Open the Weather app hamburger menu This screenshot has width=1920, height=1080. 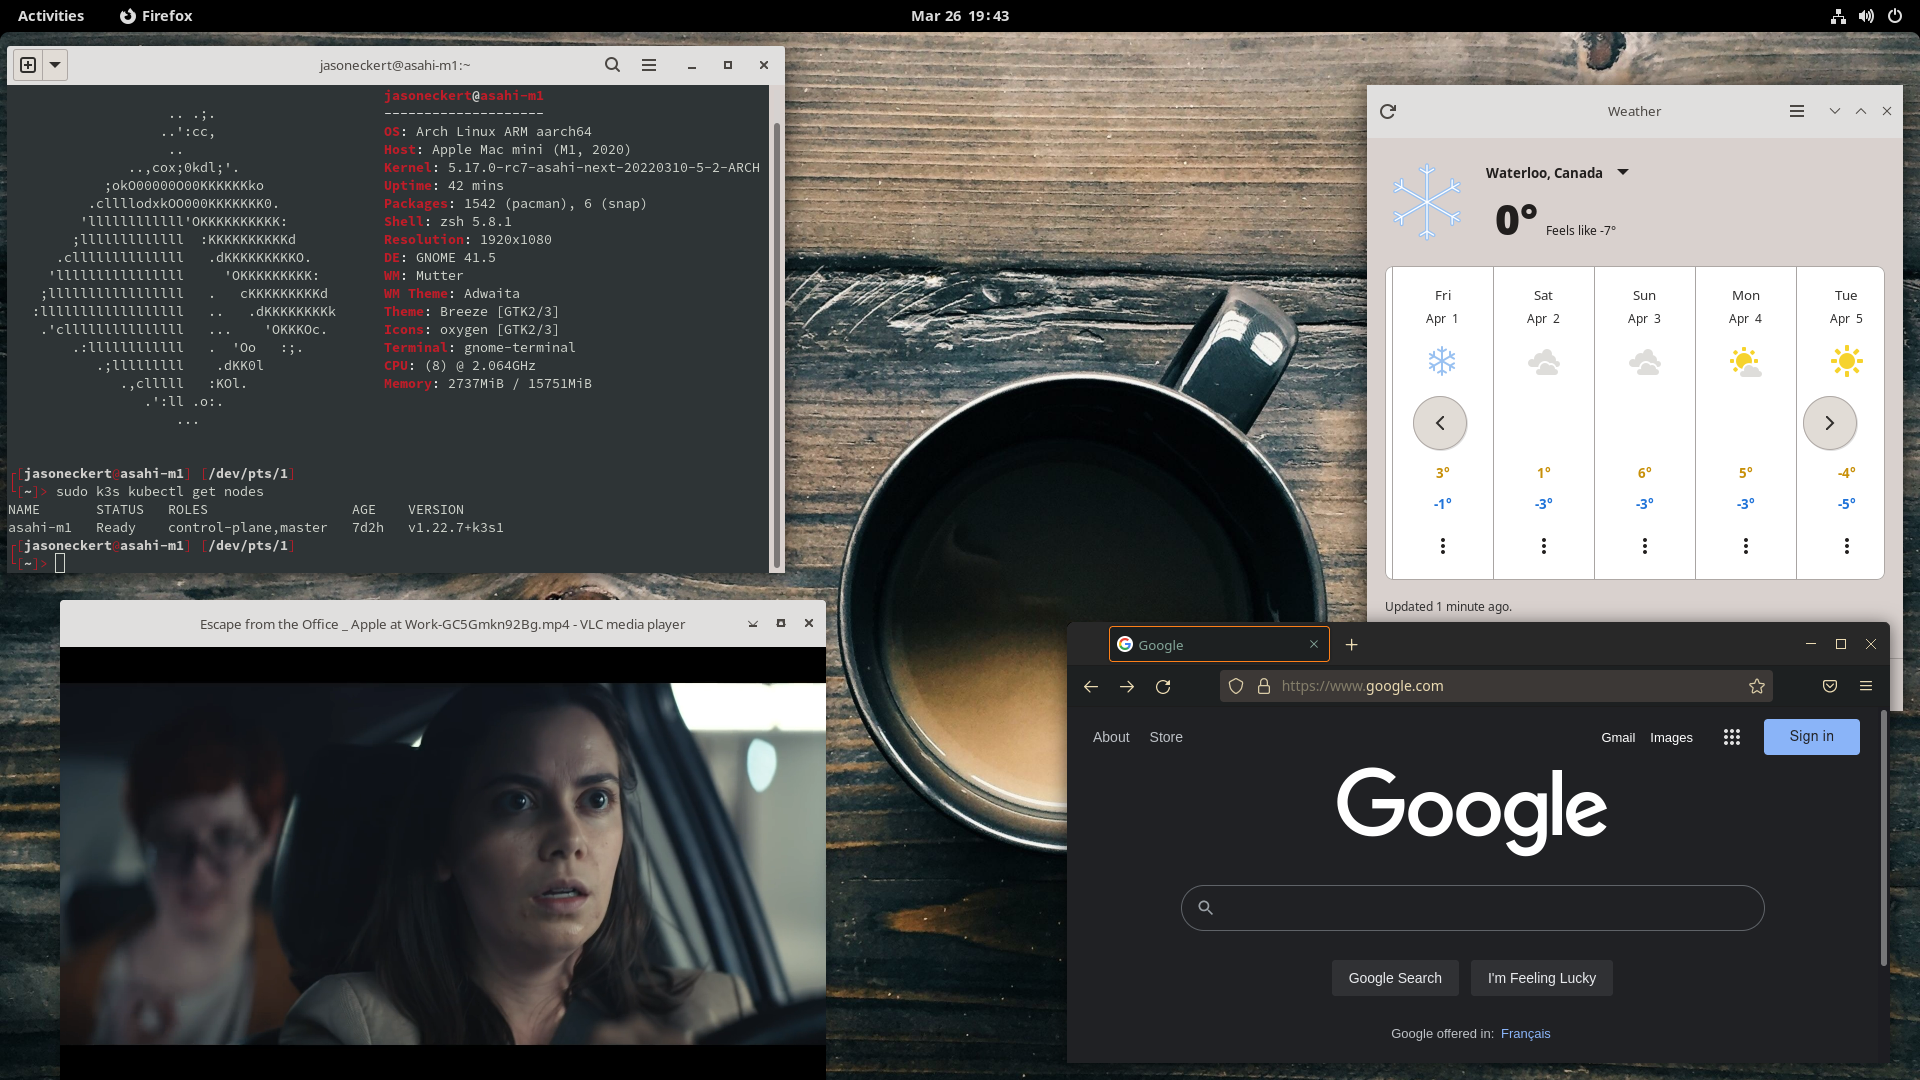click(x=1796, y=111)
